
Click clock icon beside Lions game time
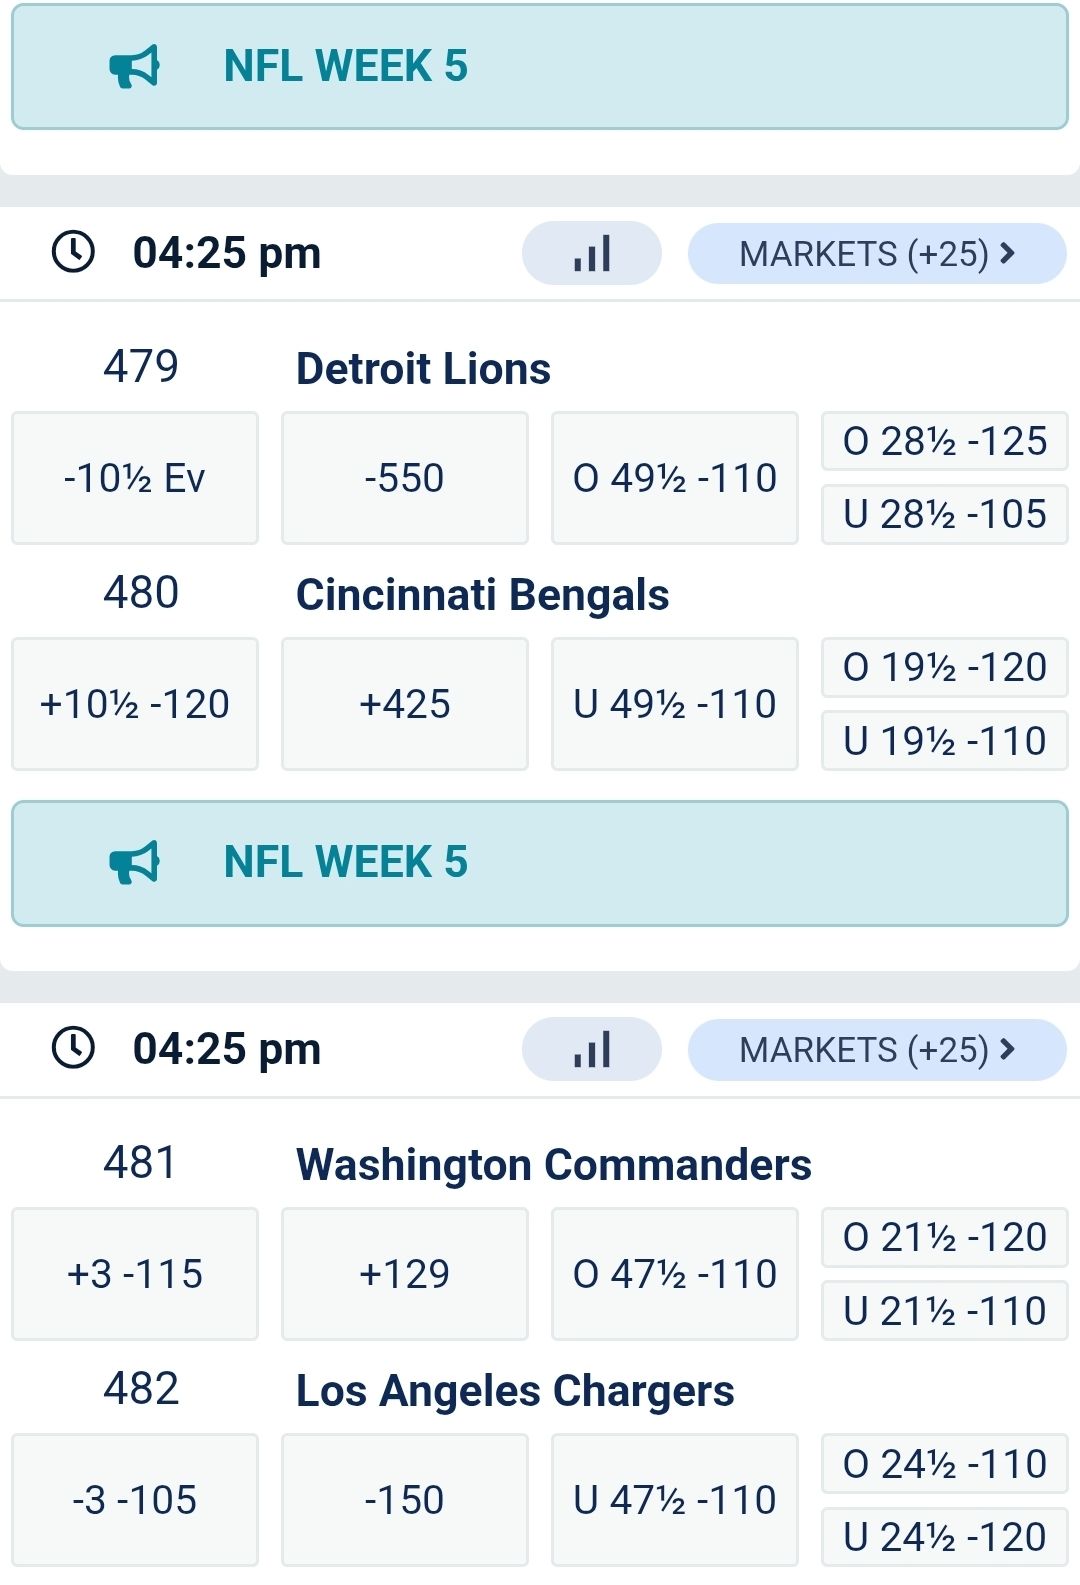click(x=73, y=252)
